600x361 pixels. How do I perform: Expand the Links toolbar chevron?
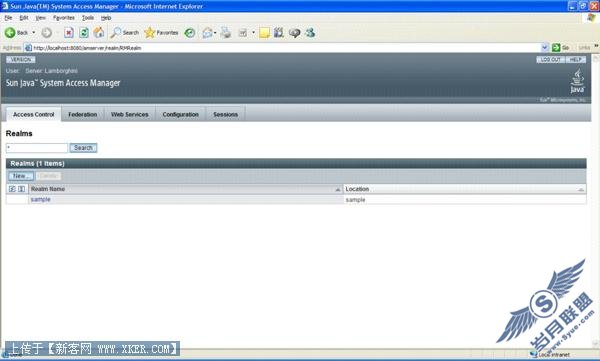coord(596,46)
